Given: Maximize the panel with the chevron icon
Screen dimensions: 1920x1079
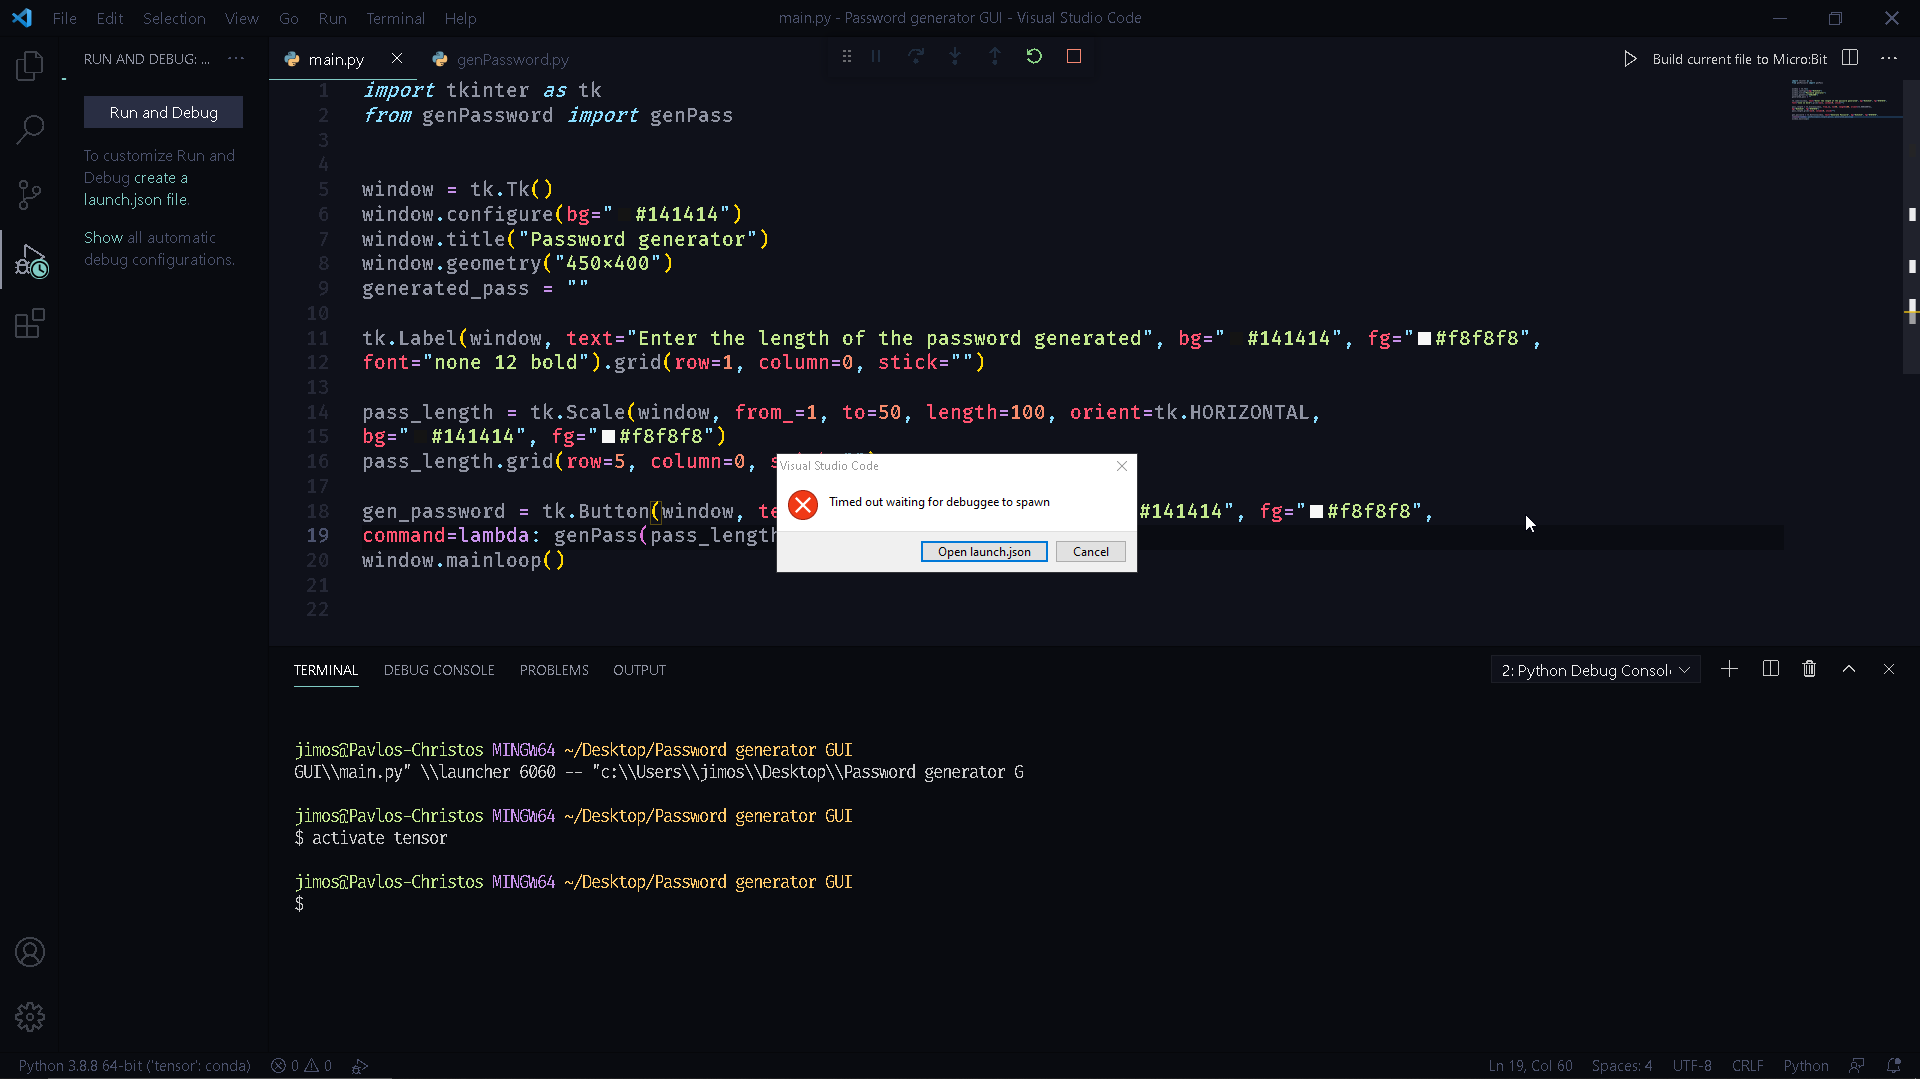Looking at the screenshot, I should (1849, 668).
